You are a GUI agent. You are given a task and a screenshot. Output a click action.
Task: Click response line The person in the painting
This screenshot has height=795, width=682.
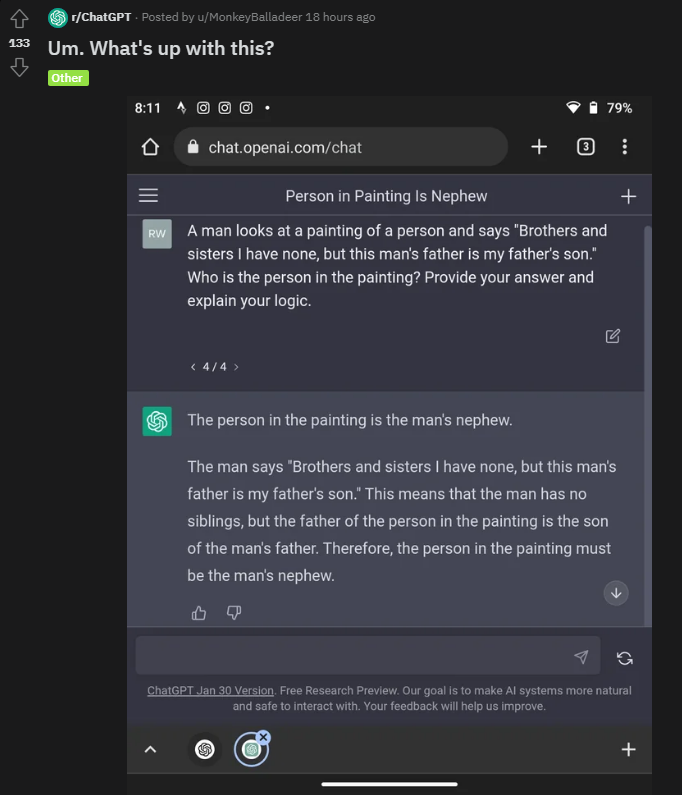[350, 420]
